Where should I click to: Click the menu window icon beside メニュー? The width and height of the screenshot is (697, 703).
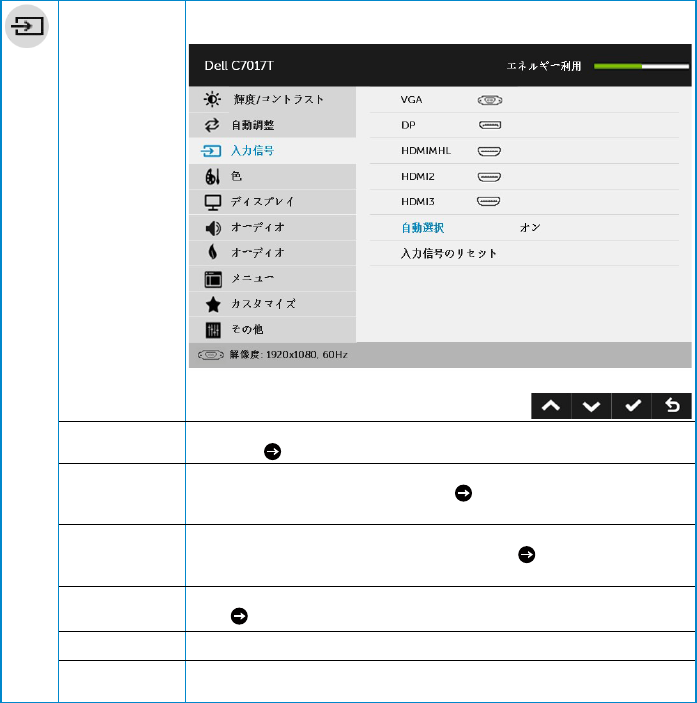(213, 279)
